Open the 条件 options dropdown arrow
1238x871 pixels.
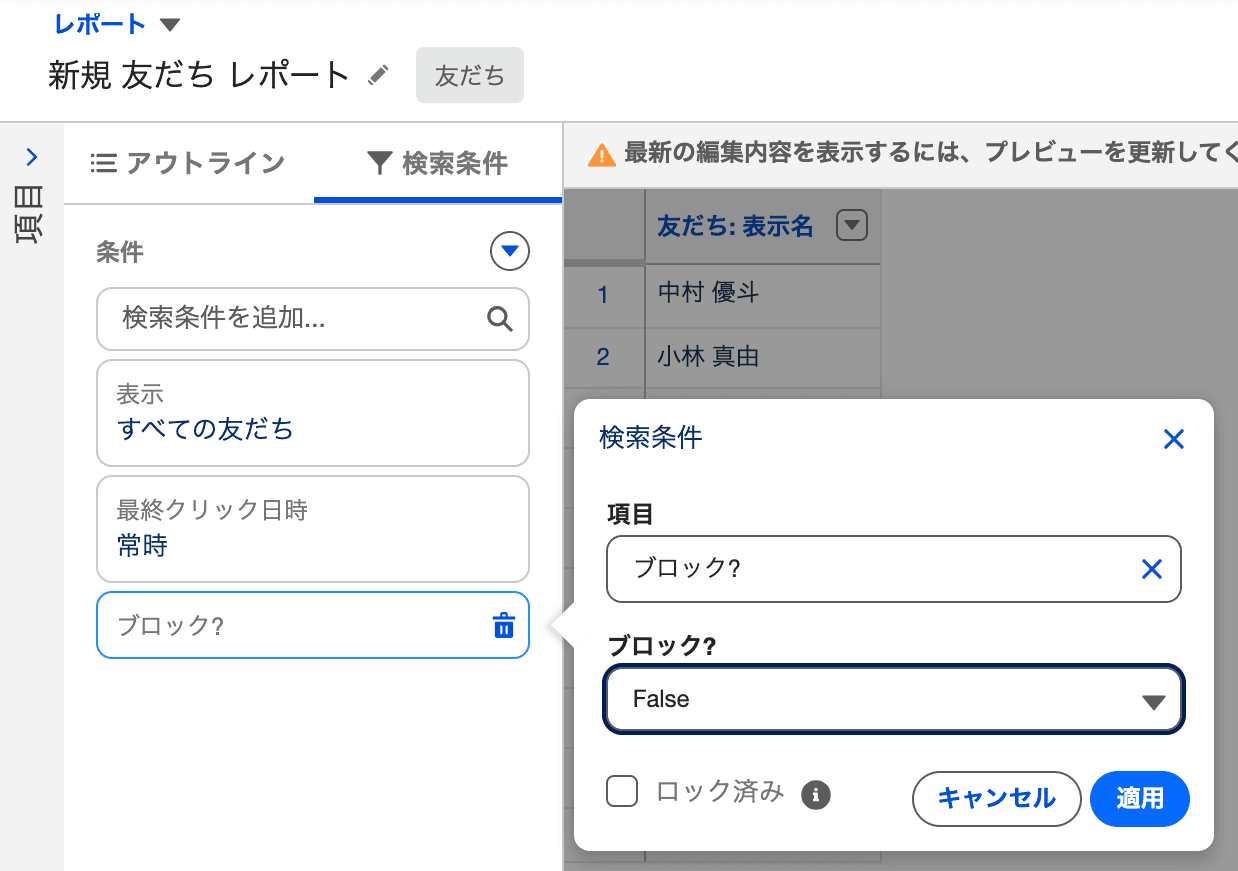pyautogui.click(x=510, y=251)
